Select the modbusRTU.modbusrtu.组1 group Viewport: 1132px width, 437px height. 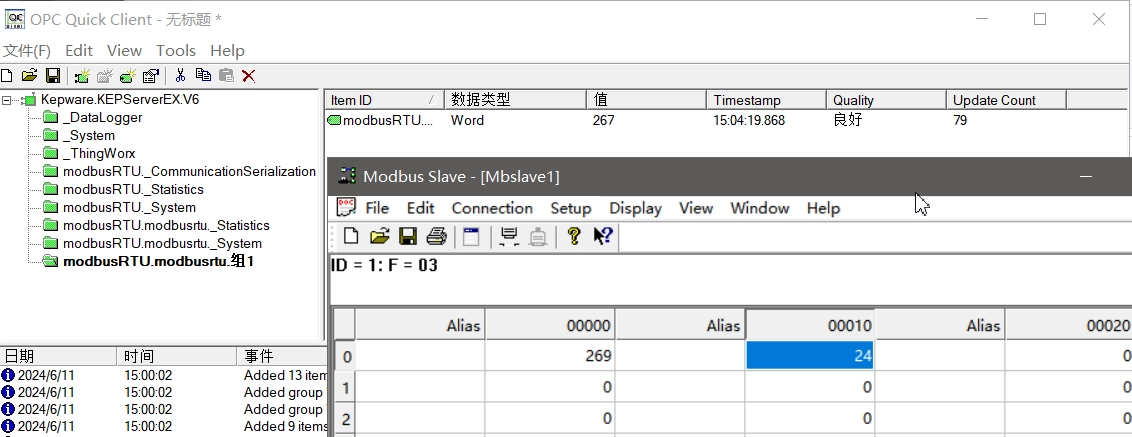pyautogui.click(x=158, y=261)
